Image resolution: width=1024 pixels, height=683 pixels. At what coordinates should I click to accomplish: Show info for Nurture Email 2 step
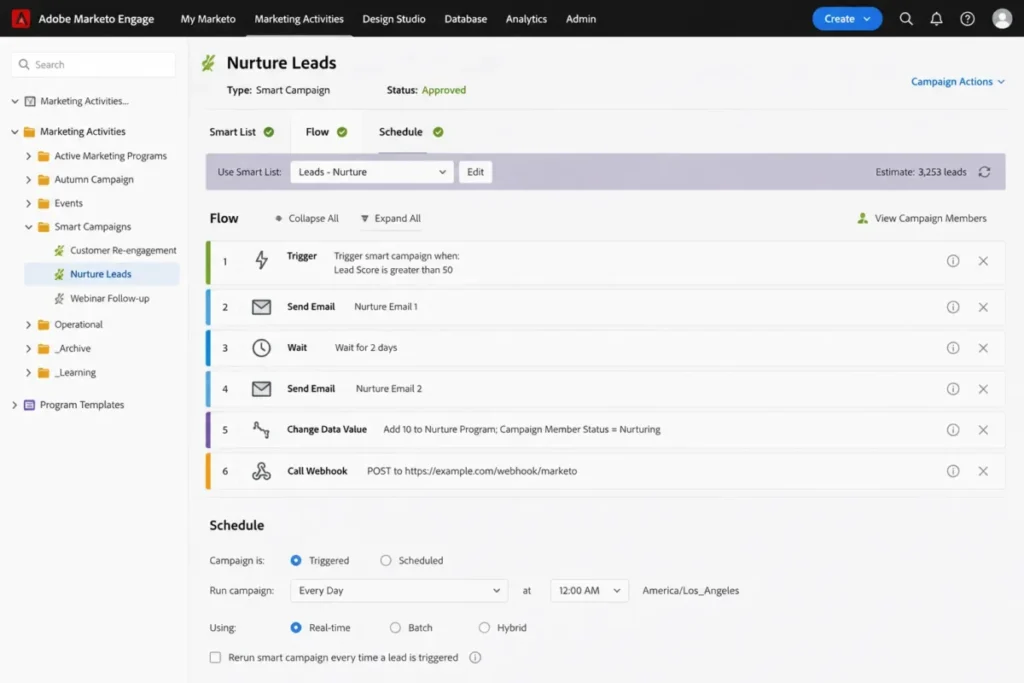click(953, 389)
